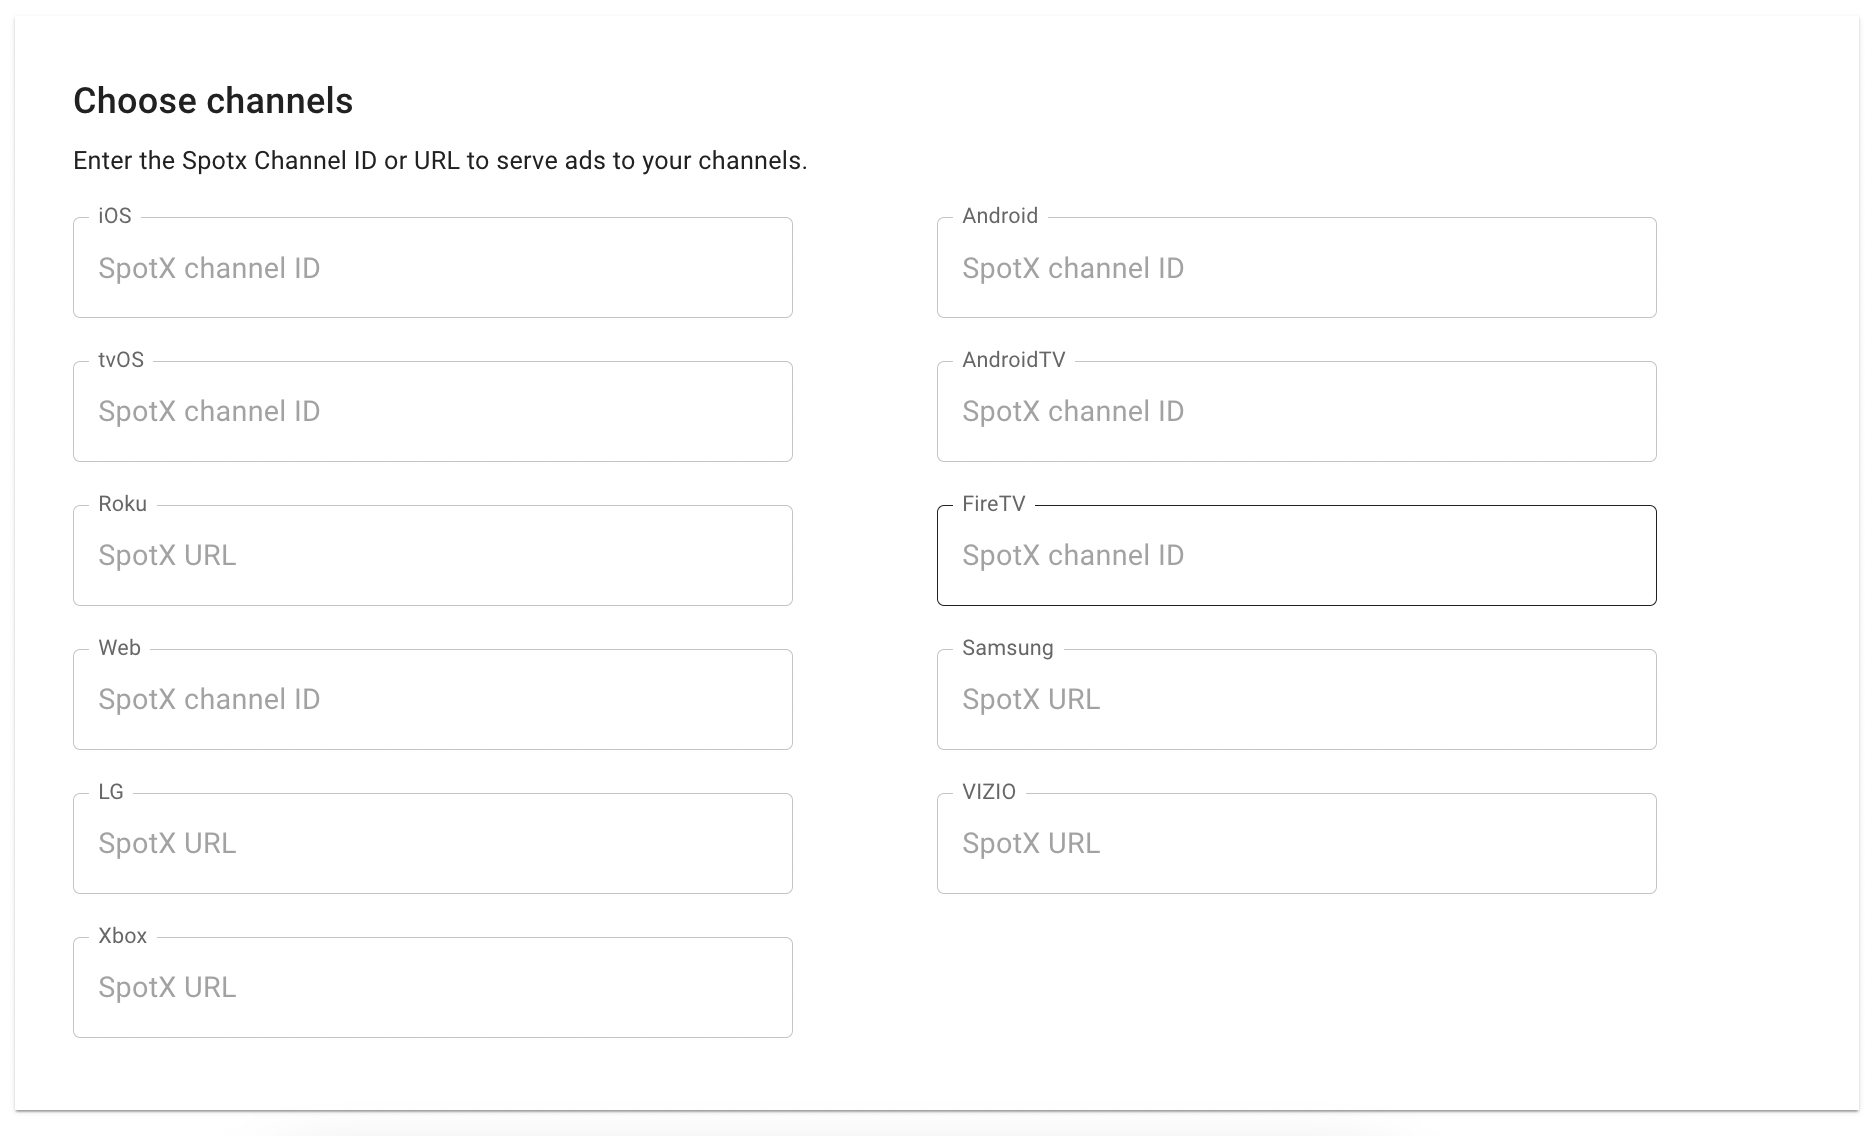The image size is (1874, 1136).
Task: Click the "Choose channels" heading
Action: click(213, 101)
